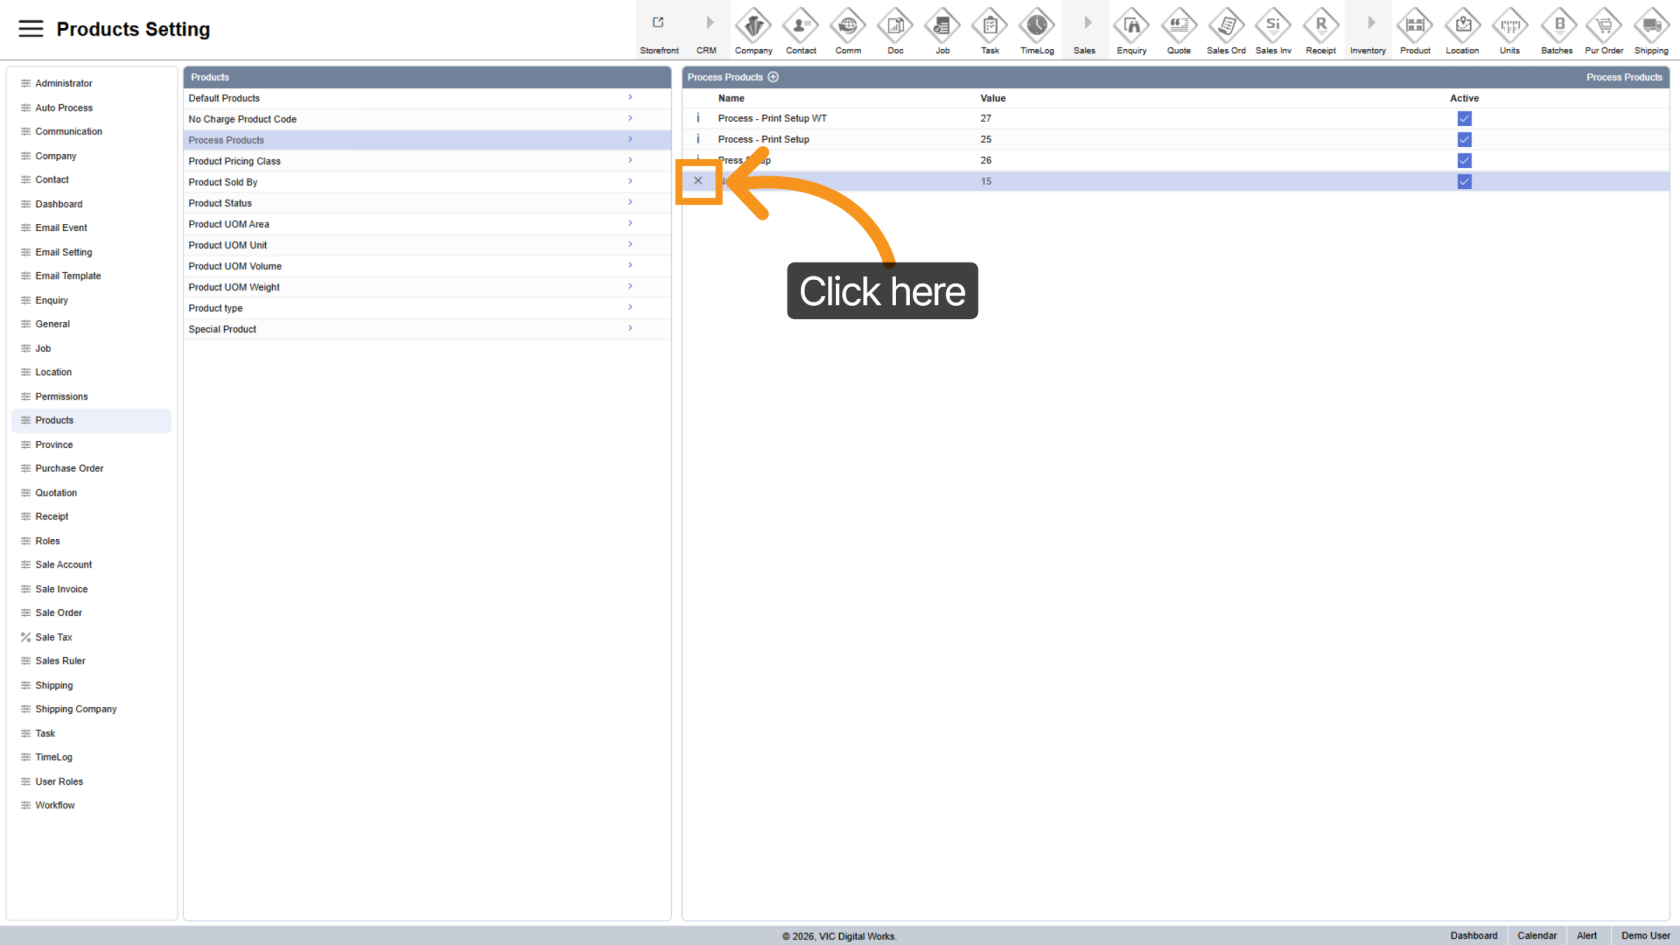
Task: Expand Product Sold By chevron
Action: pos(630,182)
